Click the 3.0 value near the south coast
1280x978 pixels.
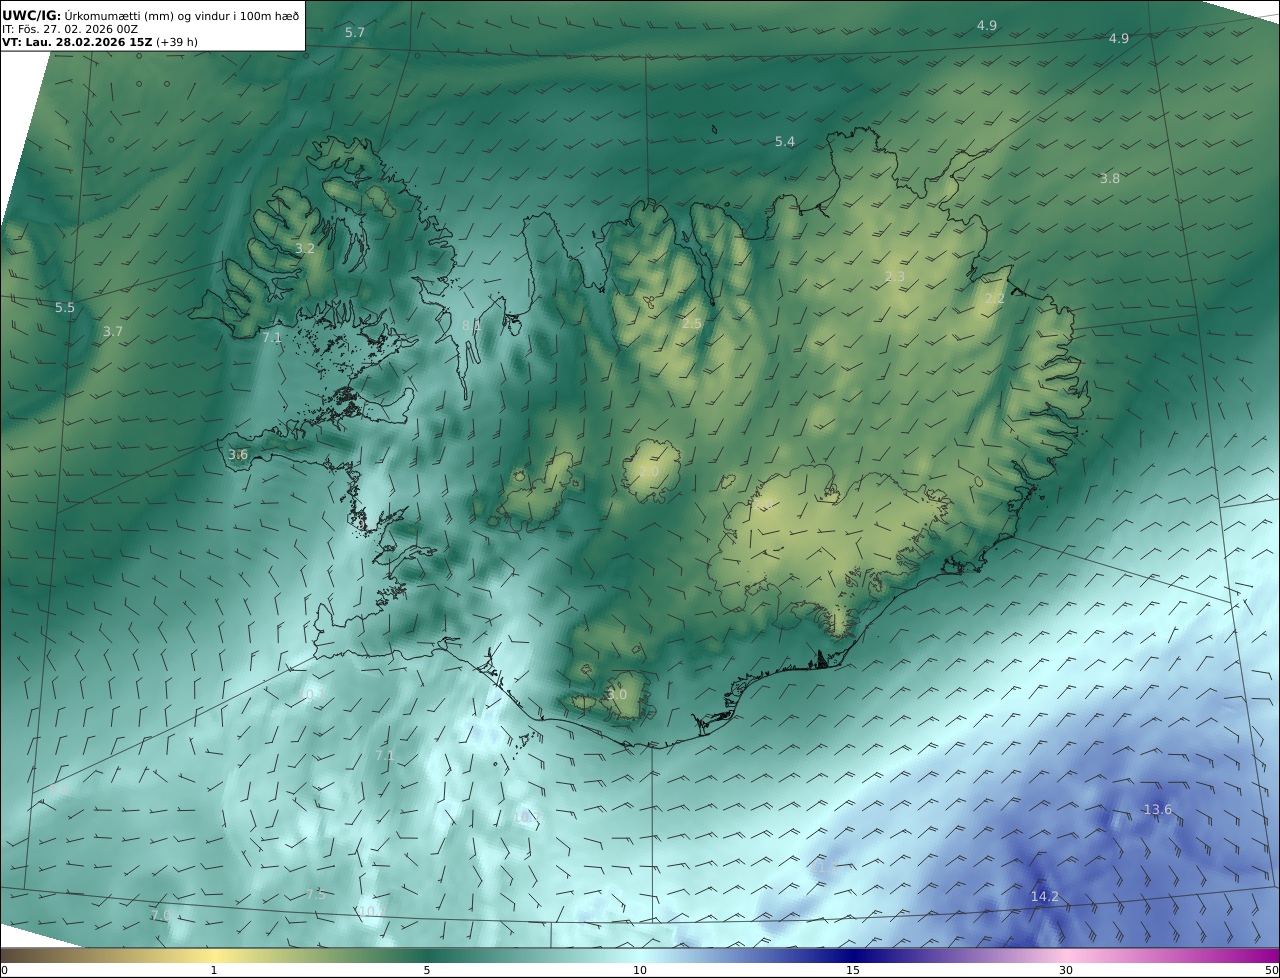[617, 695]
